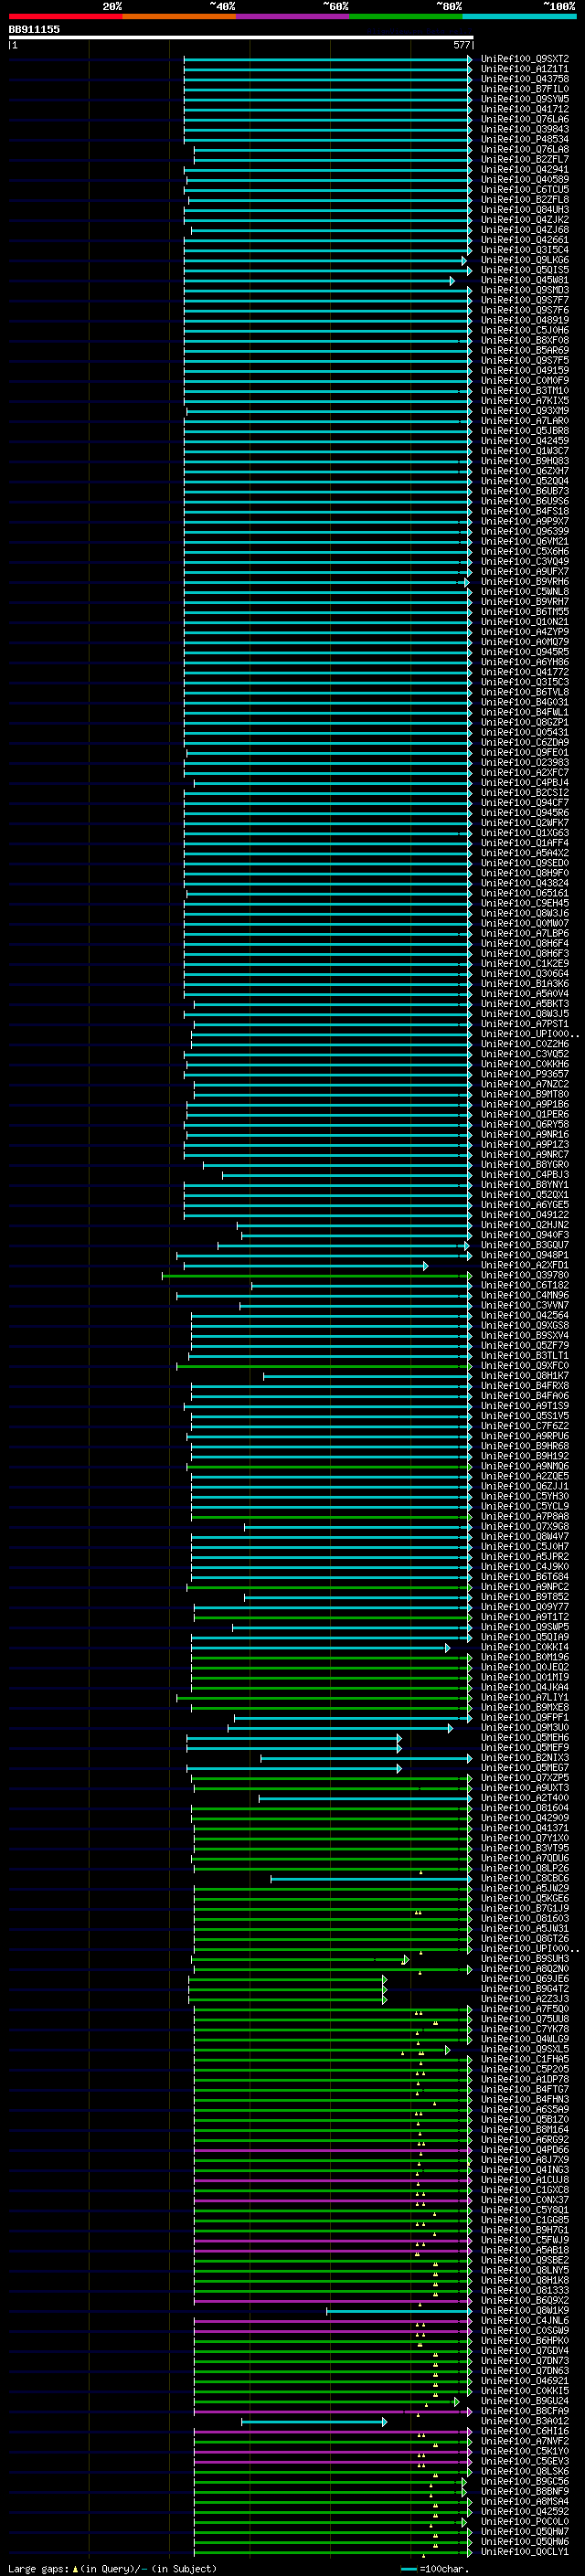Click the purple ~60% identity legend segment

coord(292,16)
